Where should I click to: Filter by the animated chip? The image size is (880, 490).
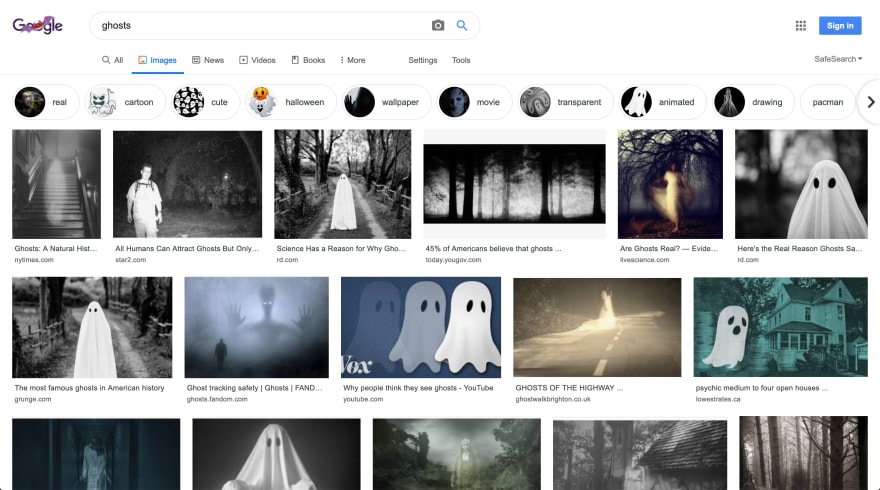[x=662, y=102]
